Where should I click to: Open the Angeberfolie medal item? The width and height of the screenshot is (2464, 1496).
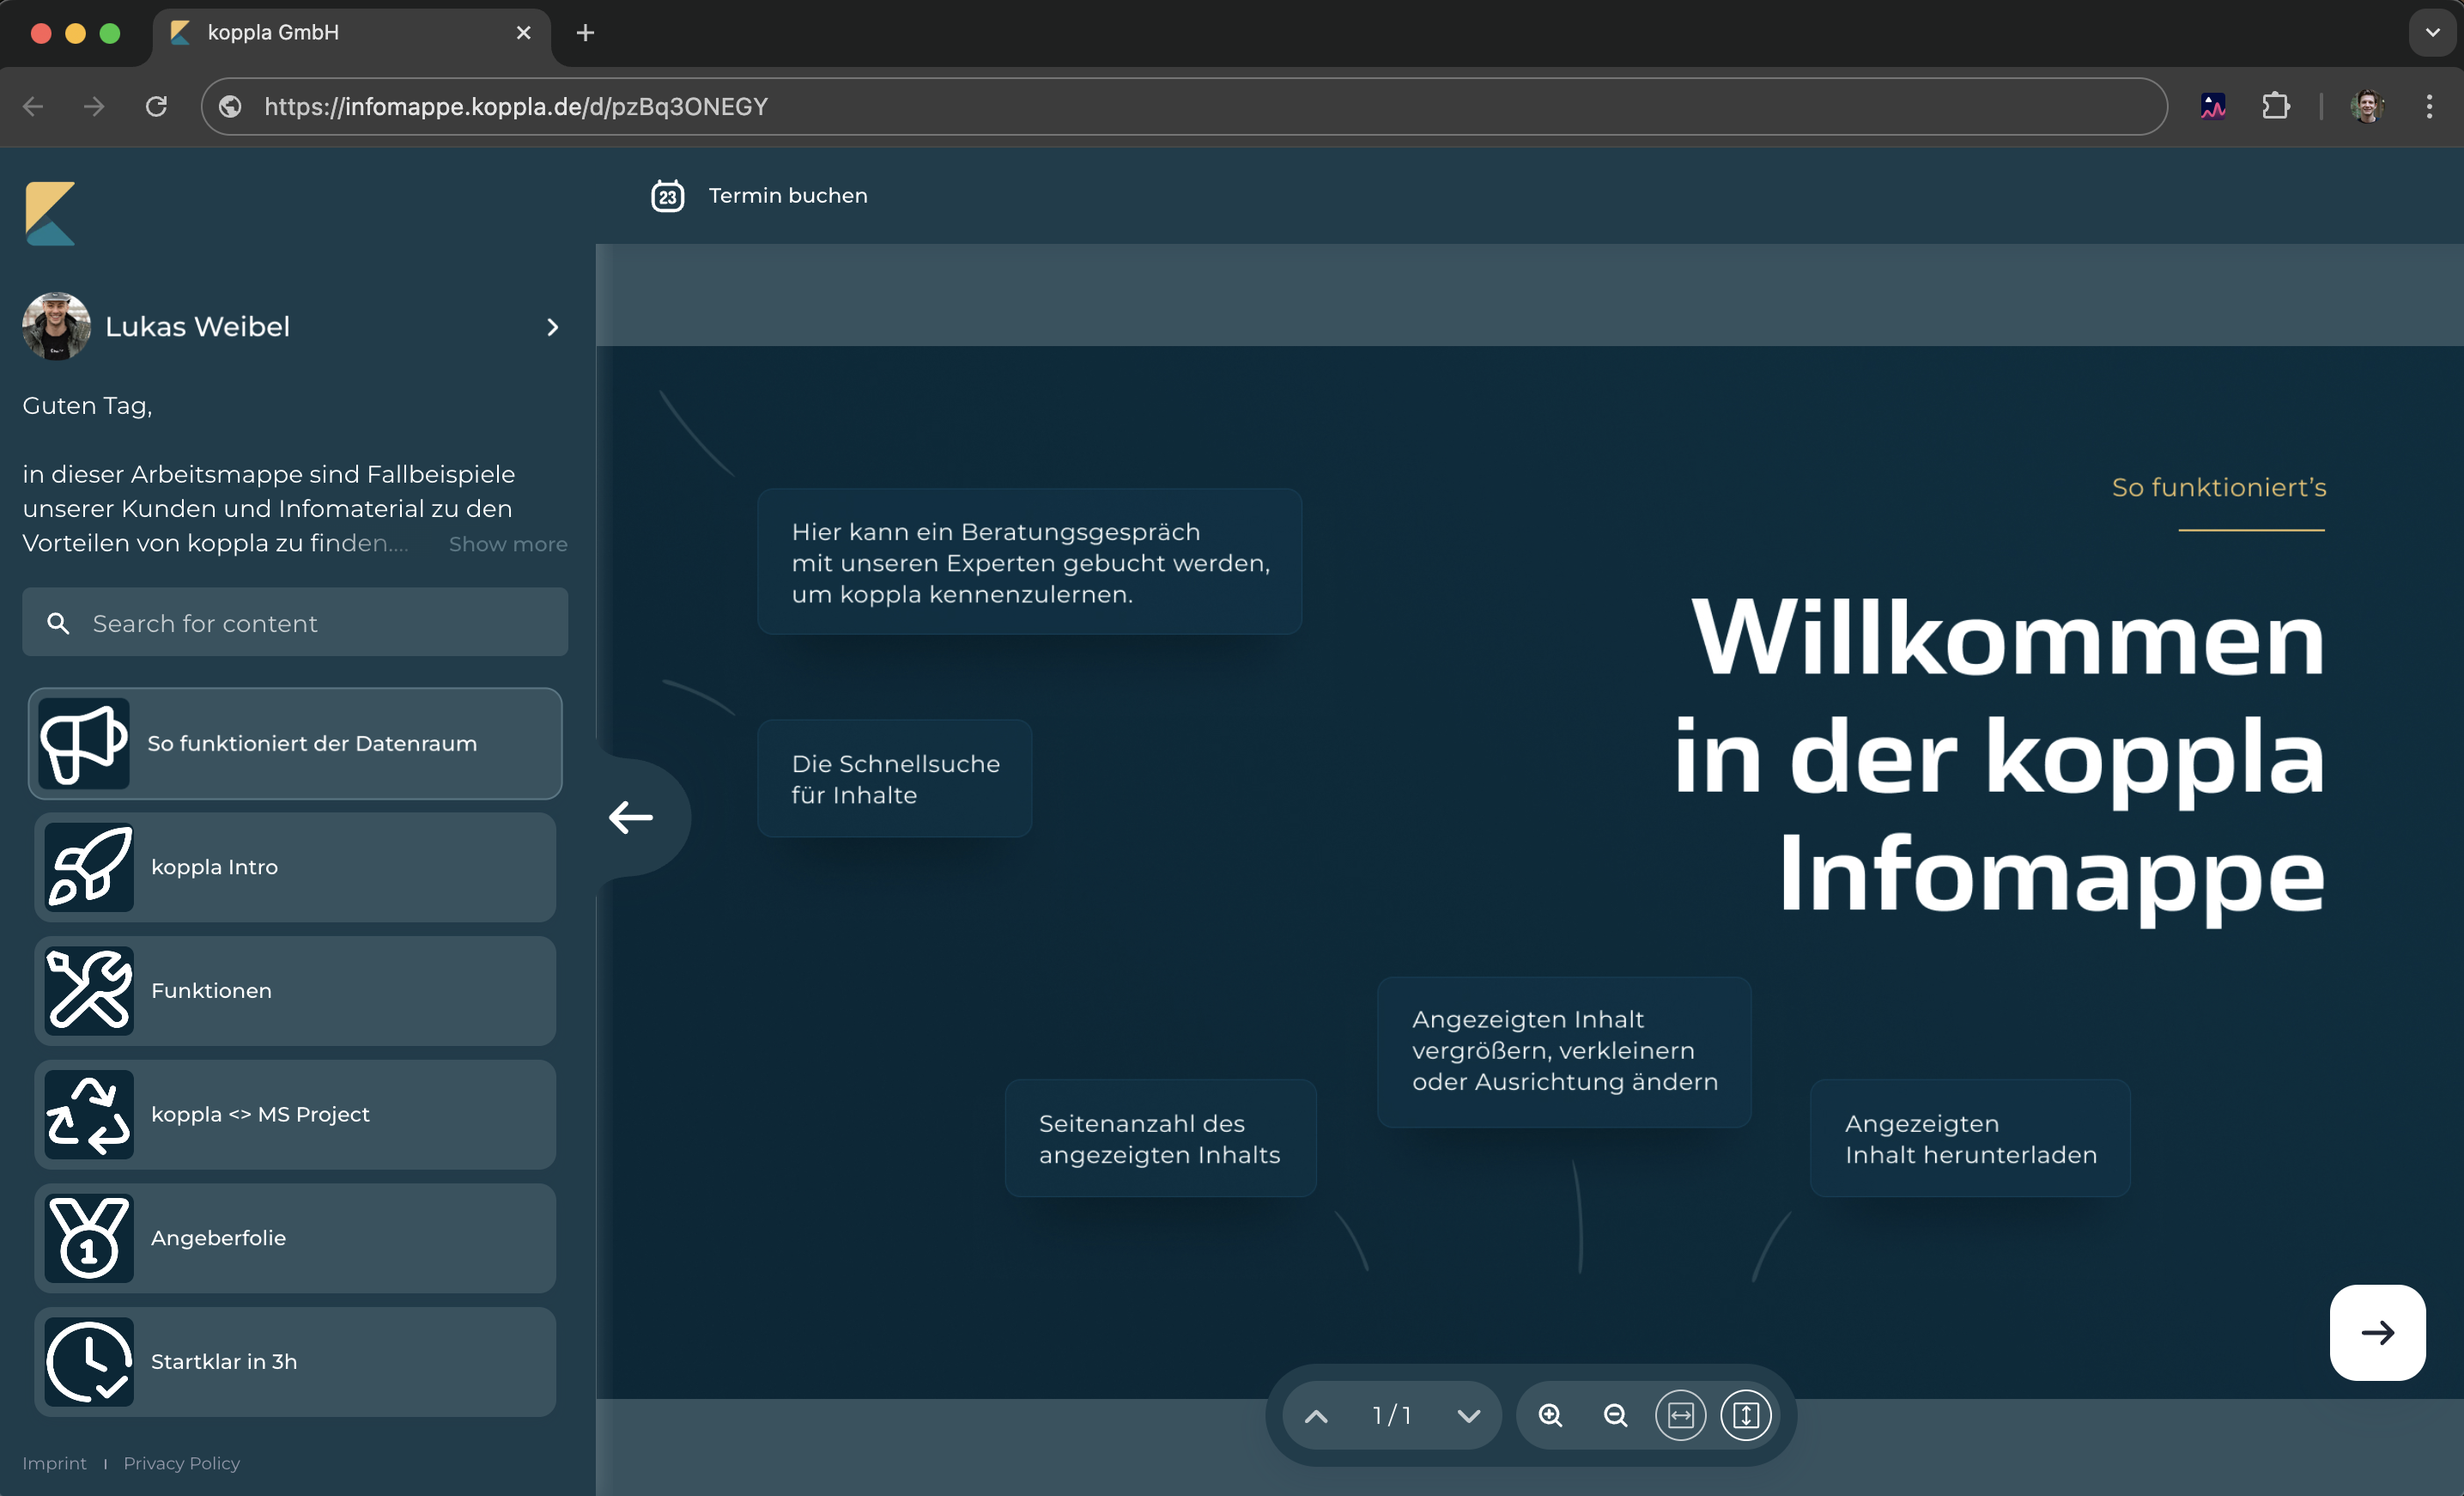pyautogui.click(x=295, y=1238)
